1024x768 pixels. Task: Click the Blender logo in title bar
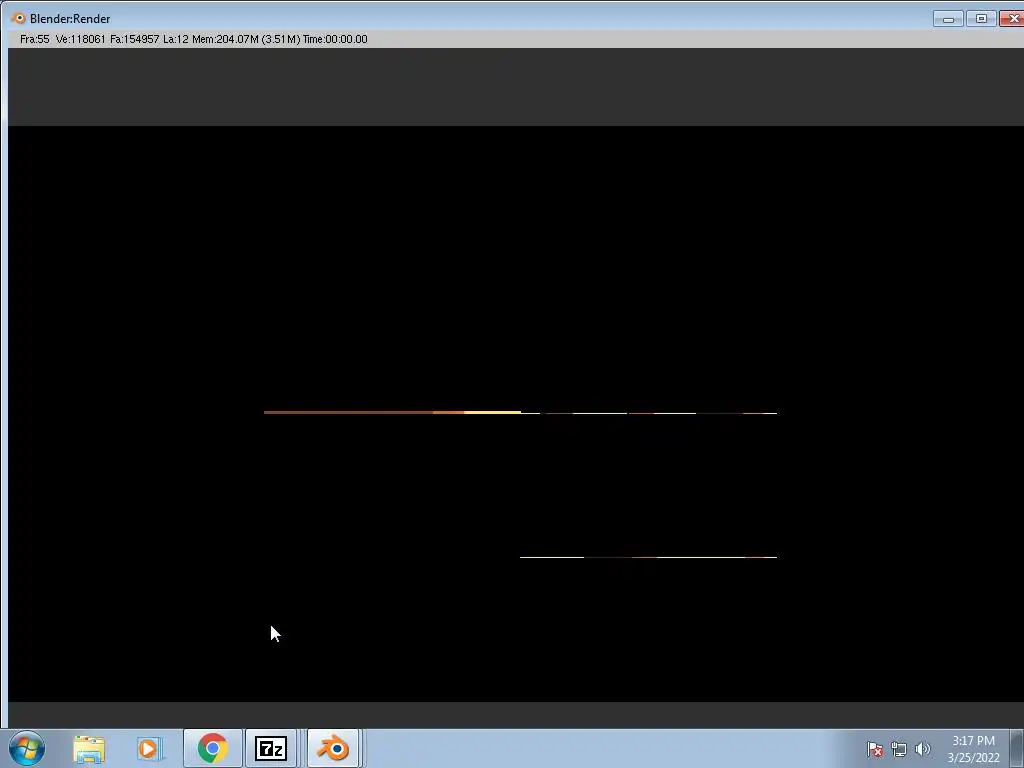coord(18,18)
